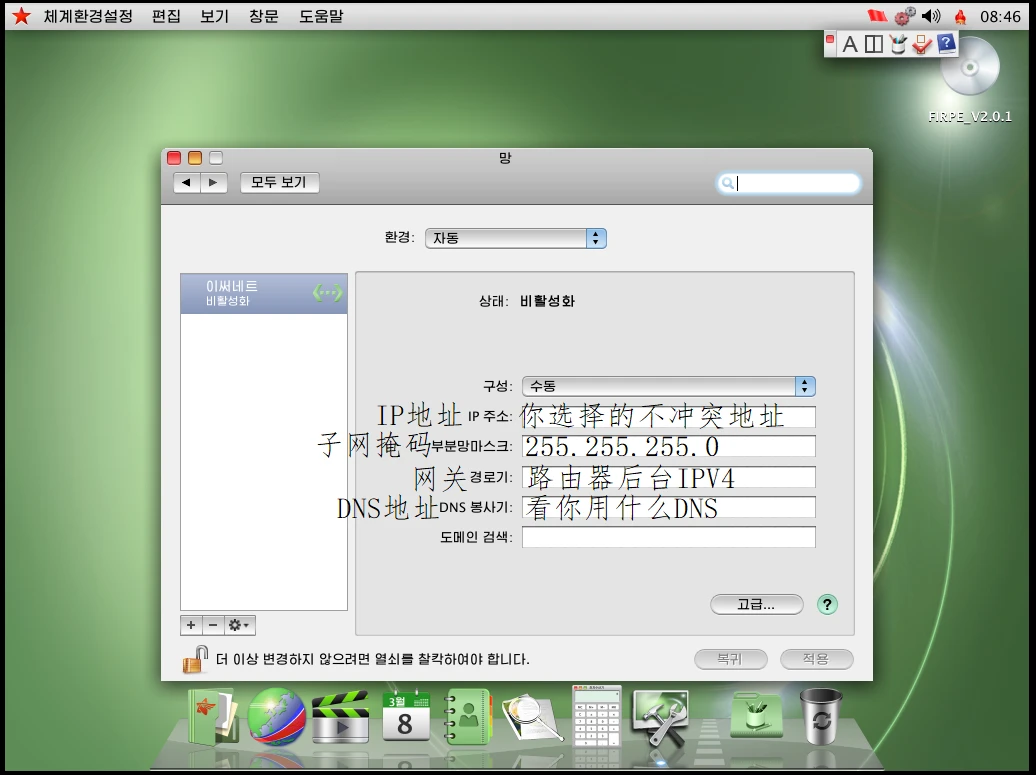Open the trash bin in the dock
Image resolution: width=1036 pixels, height=775 pixels.
click(x=820, y=716)
